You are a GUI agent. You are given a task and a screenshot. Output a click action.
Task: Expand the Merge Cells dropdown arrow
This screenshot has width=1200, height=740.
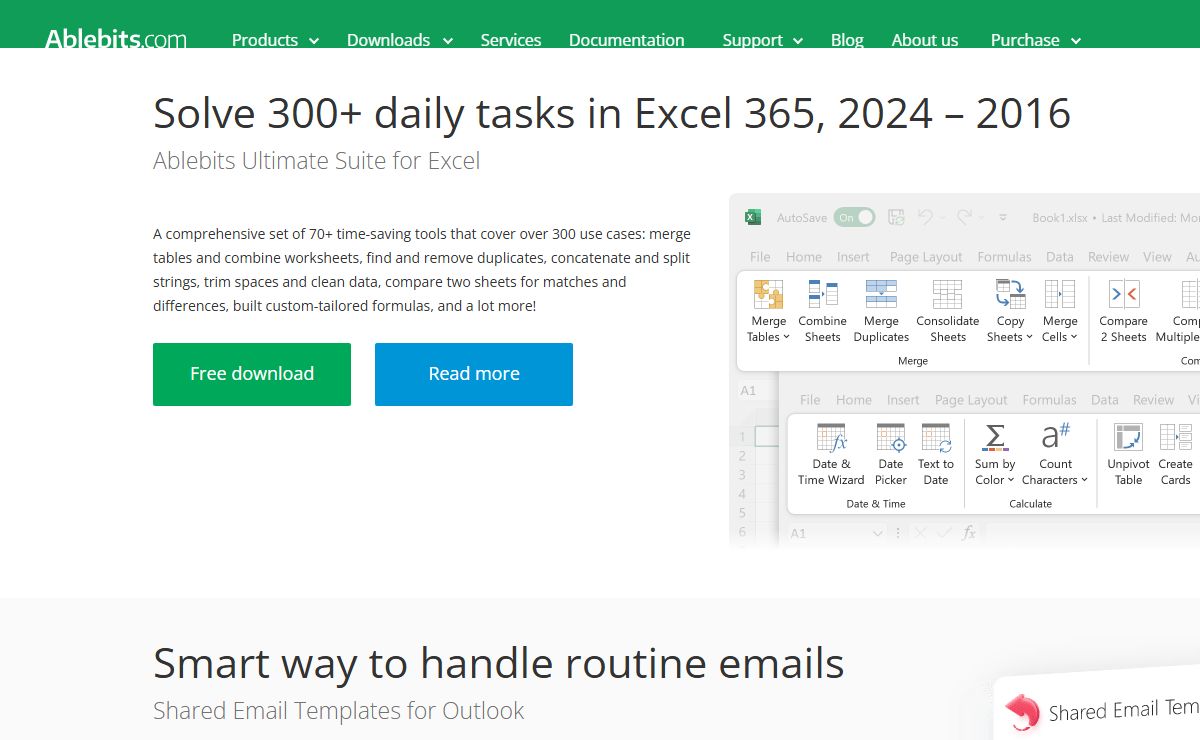pos(1074,337)
